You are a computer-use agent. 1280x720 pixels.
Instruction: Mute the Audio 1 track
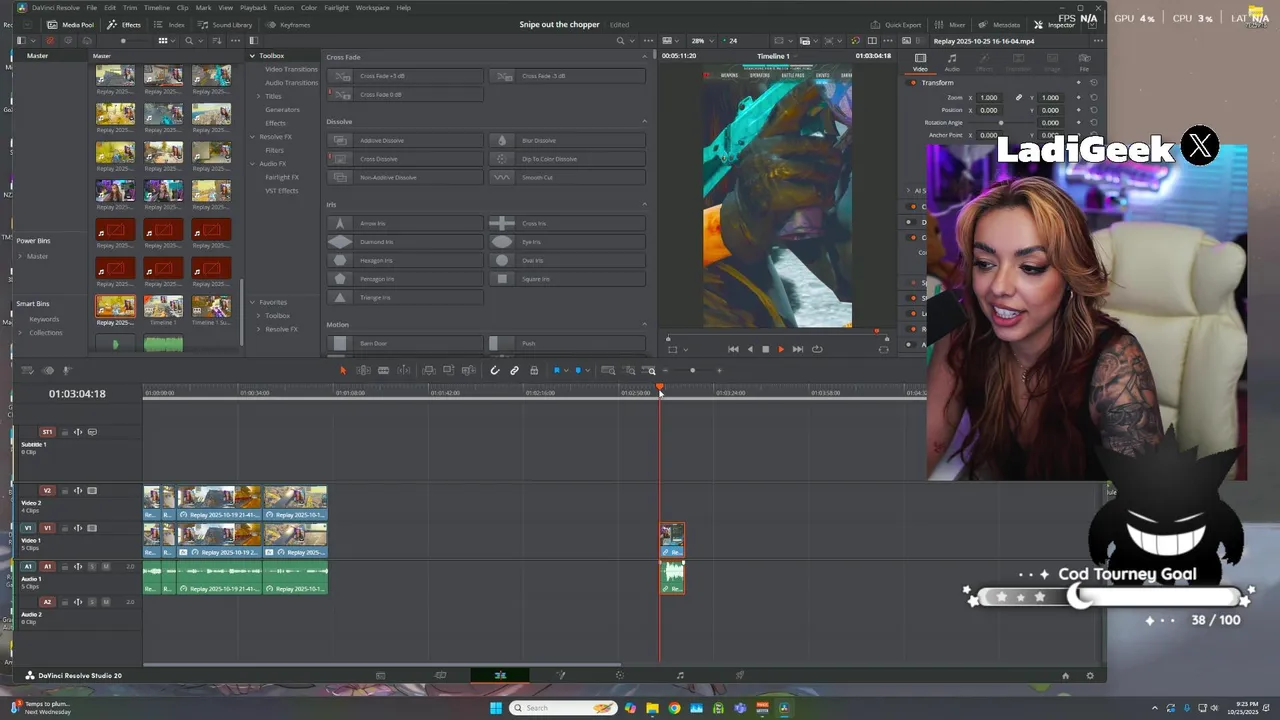pos(104,567)
